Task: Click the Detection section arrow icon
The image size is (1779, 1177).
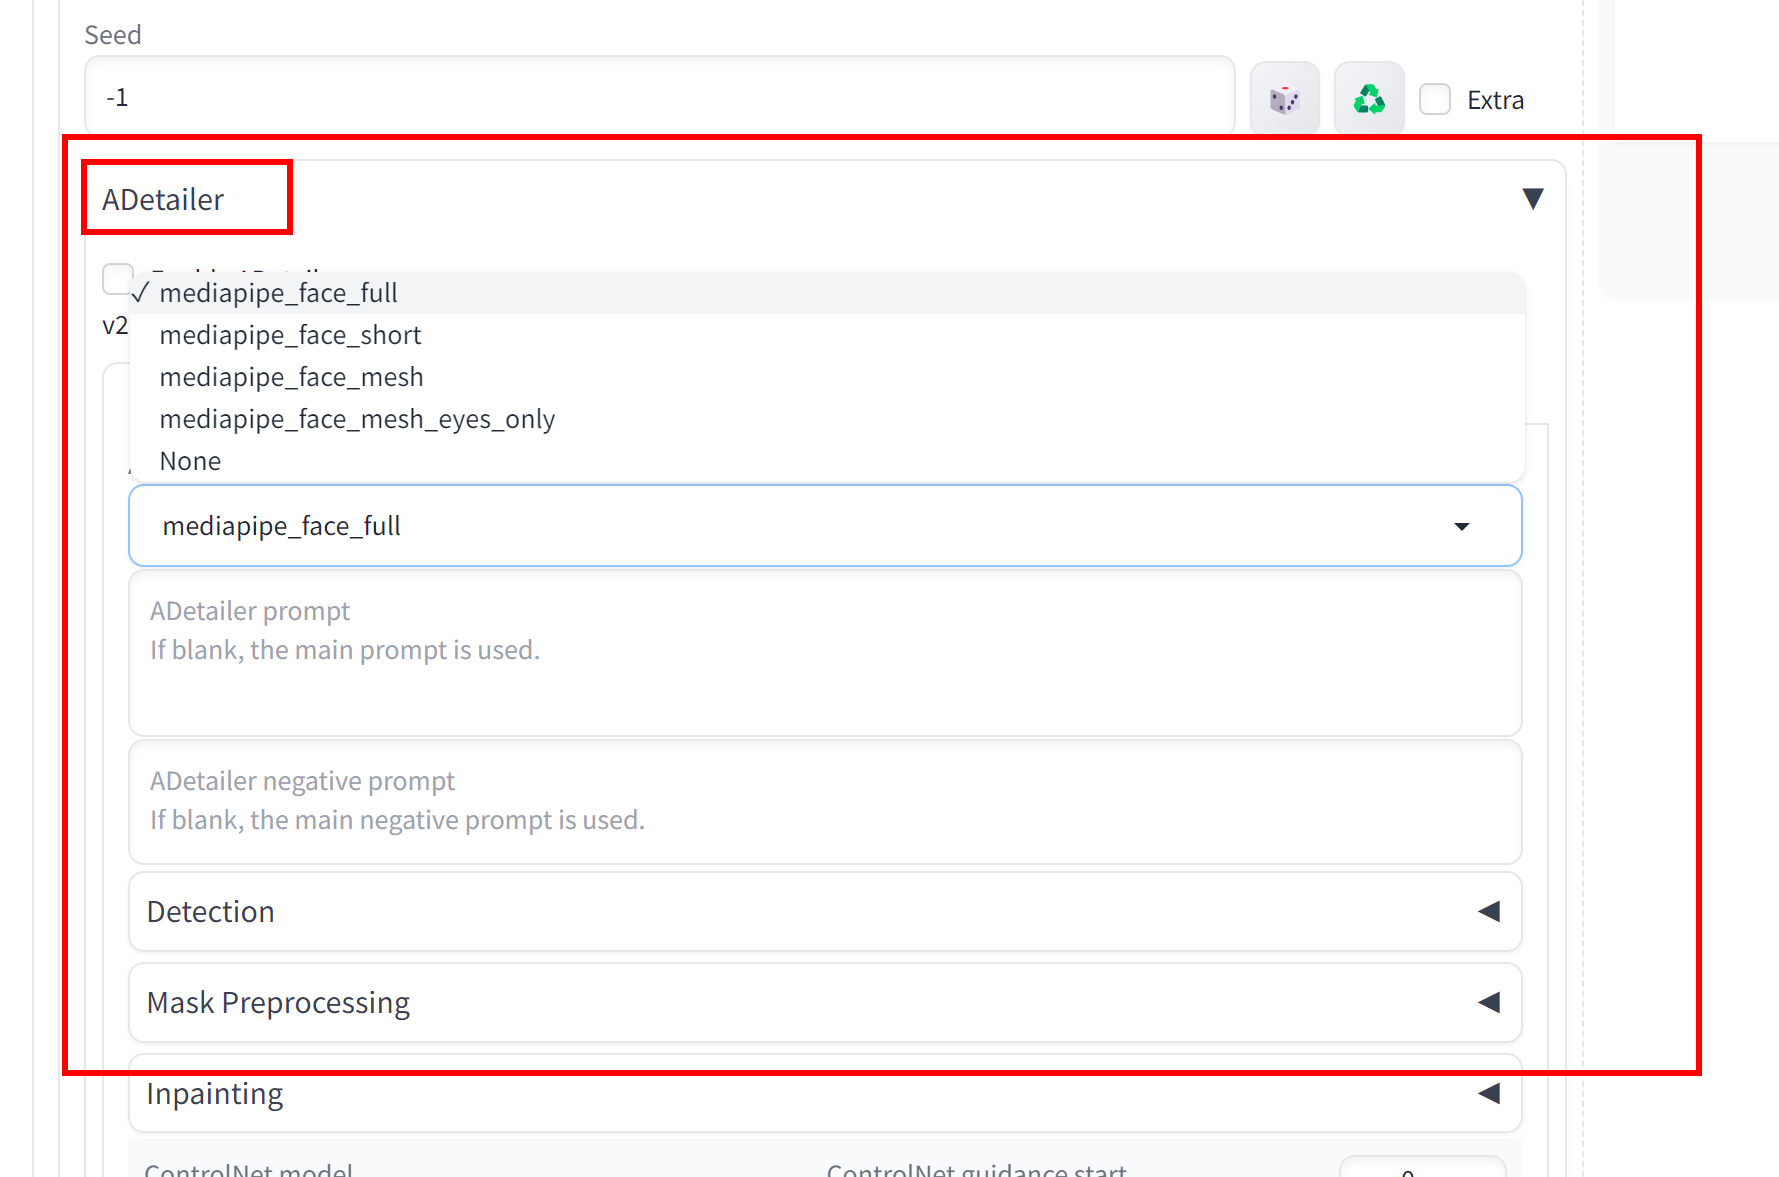Action: 1489,911
